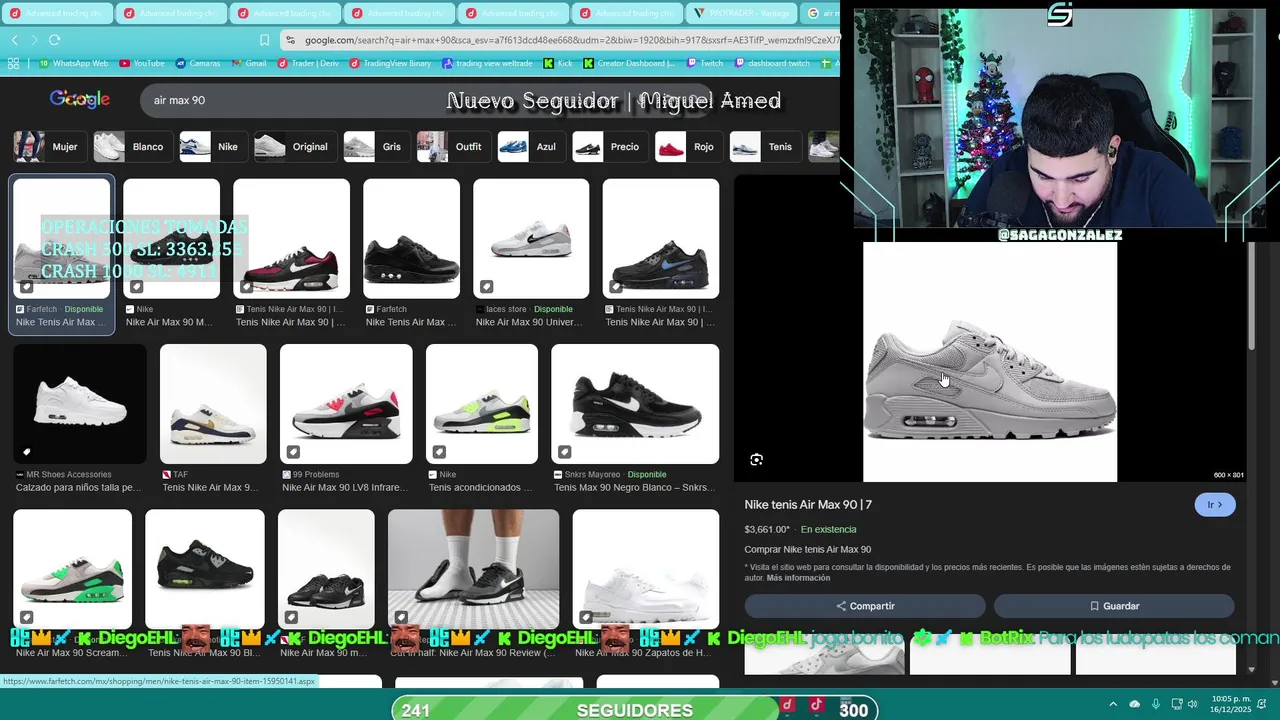Image resolution: width=1280 pixels, height=720 pixels.
Task: Open the TAF sneaker thumbnail
Action: coord(213,404)
